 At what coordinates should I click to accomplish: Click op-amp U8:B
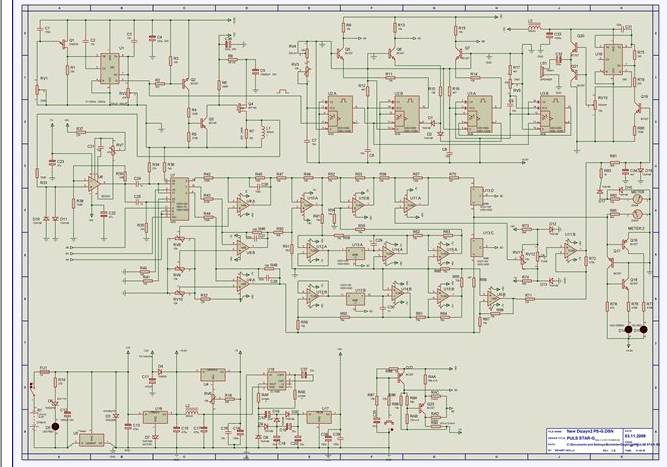[x=242, y=247]
